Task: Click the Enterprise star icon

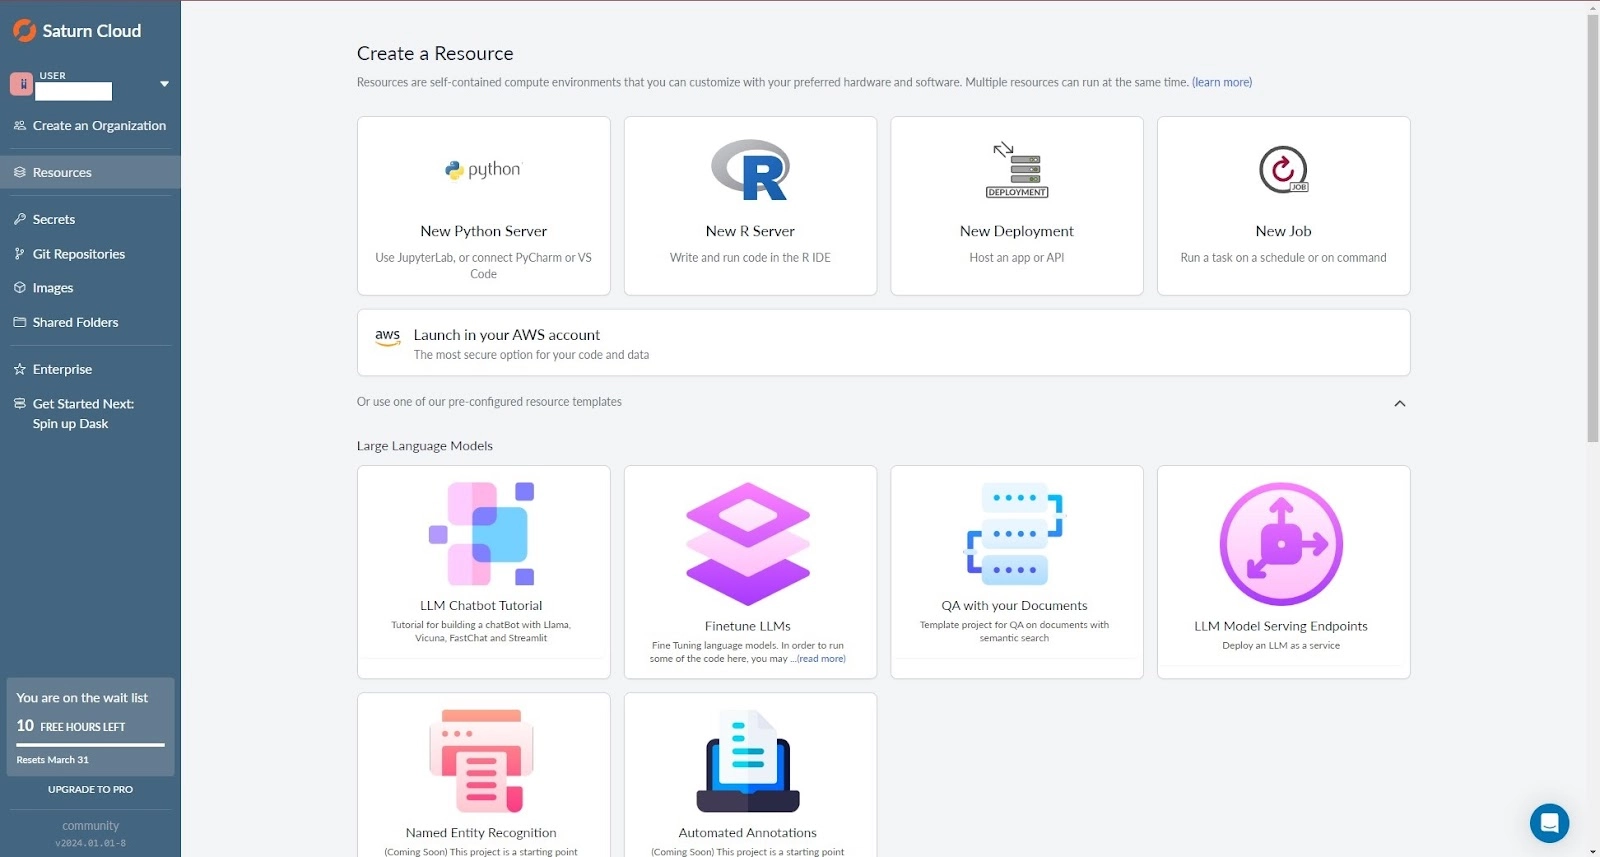Action: tap(19, 369)
